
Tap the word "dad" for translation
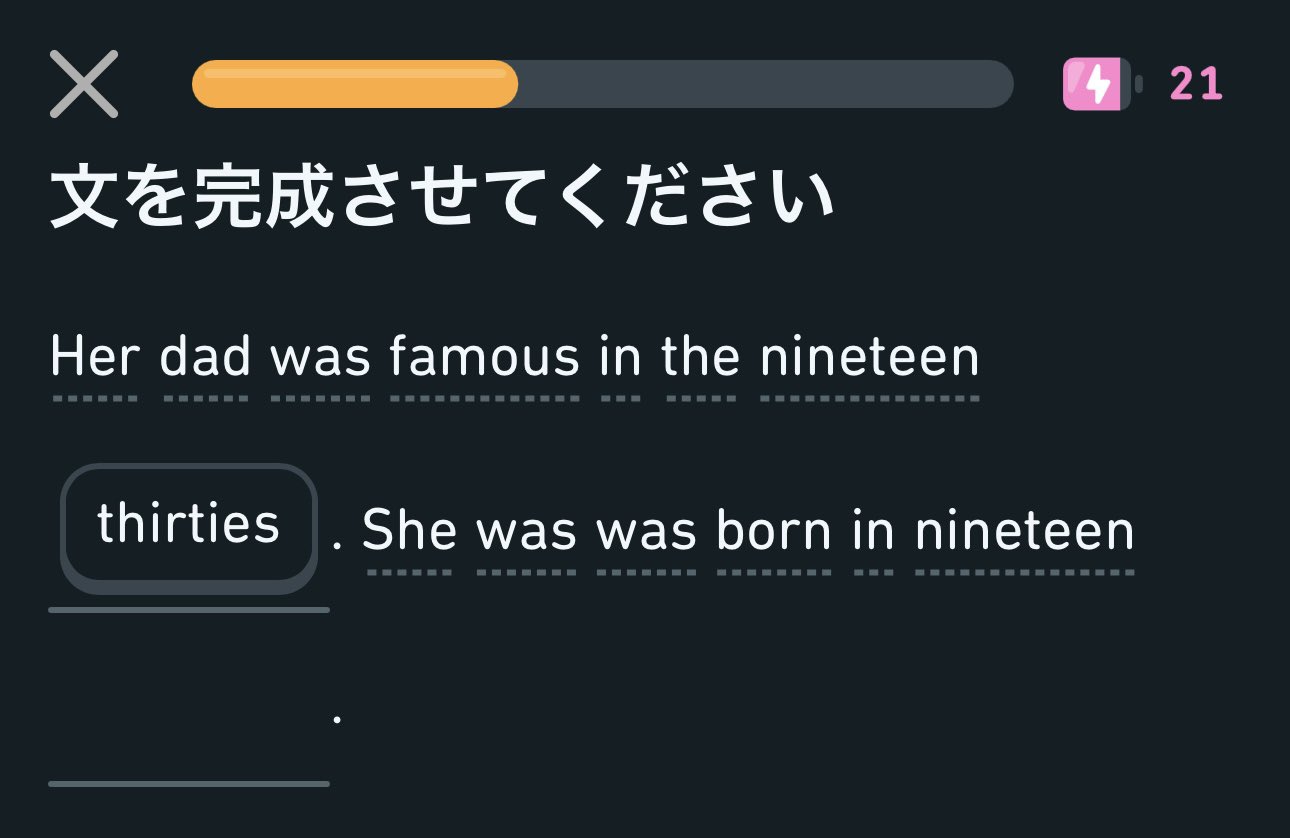click(x=205, y=358)
